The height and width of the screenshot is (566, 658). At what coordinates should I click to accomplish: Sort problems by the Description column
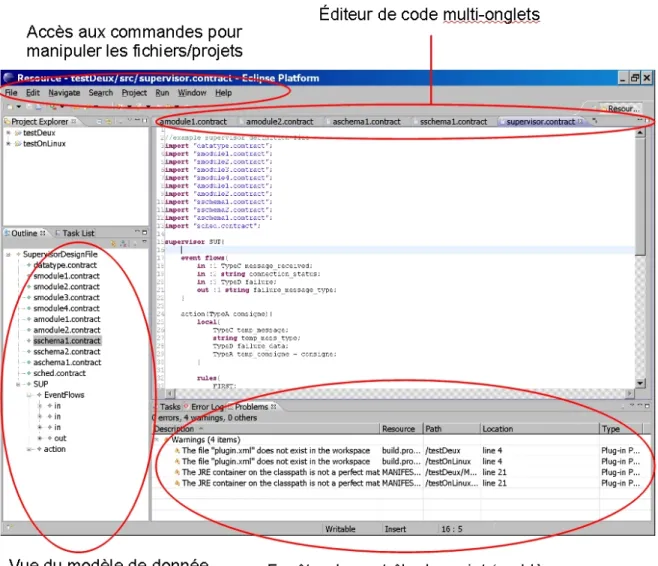(266, 429)
